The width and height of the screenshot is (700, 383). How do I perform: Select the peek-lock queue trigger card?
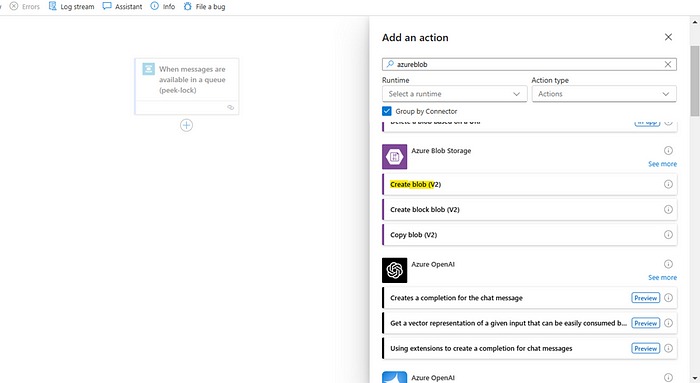(x=187, y=86)
